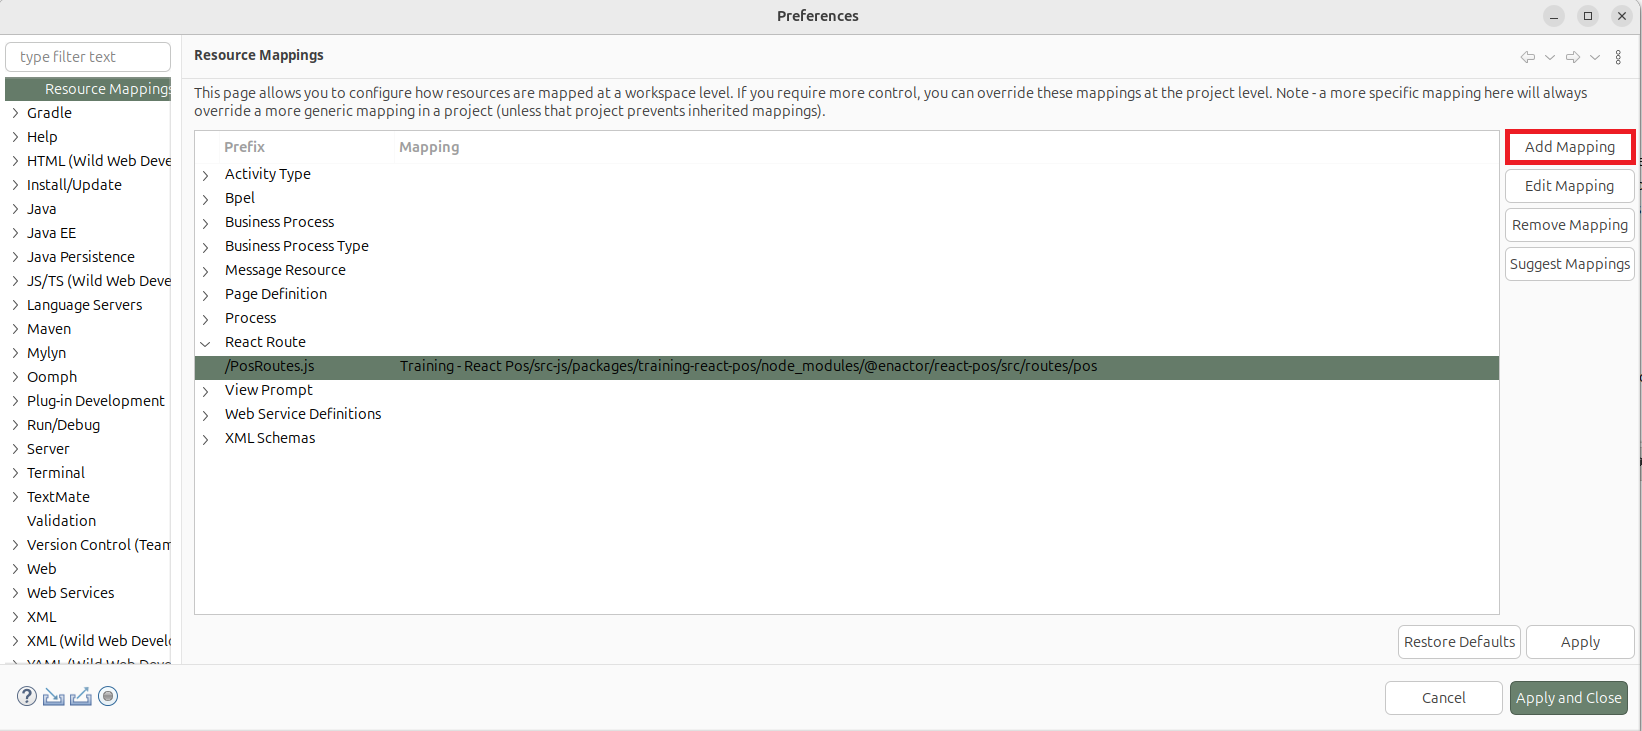The image size is (1642, 731).
Task: Select Gradle in the preferences tree
Action: point(49,113)
